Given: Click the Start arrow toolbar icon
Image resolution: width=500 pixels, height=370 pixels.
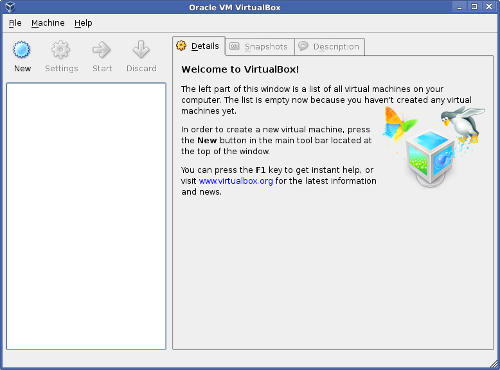Looking at the screenshot, I should pos(101,50).
